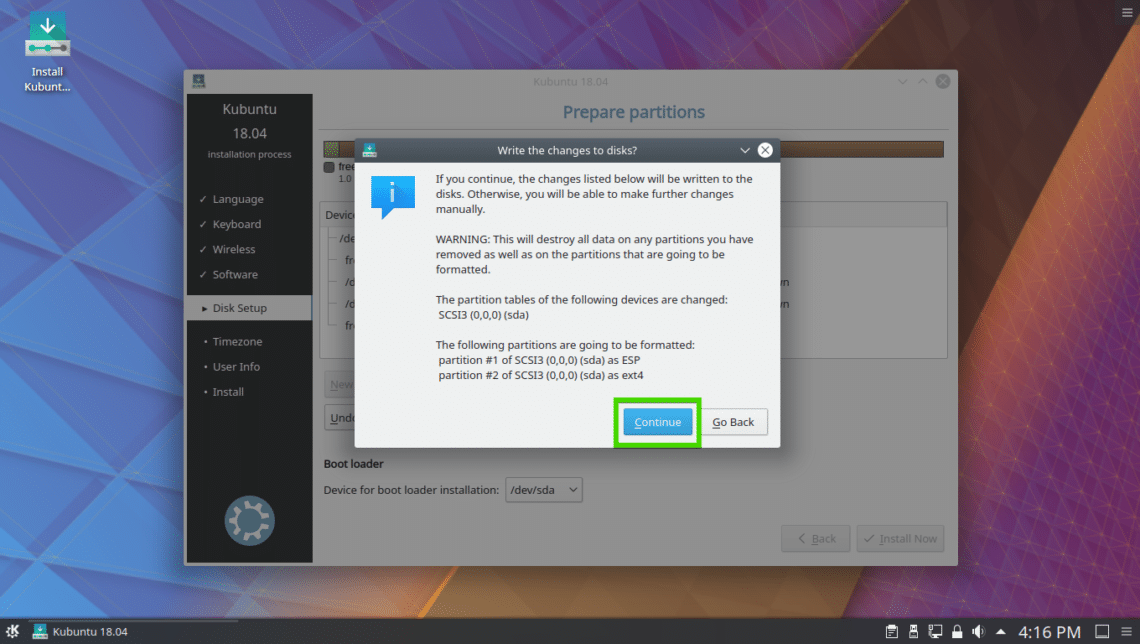Click the Undo button behind the dialog
Viewport: 1140px width, 644px height.
point(340,418)
